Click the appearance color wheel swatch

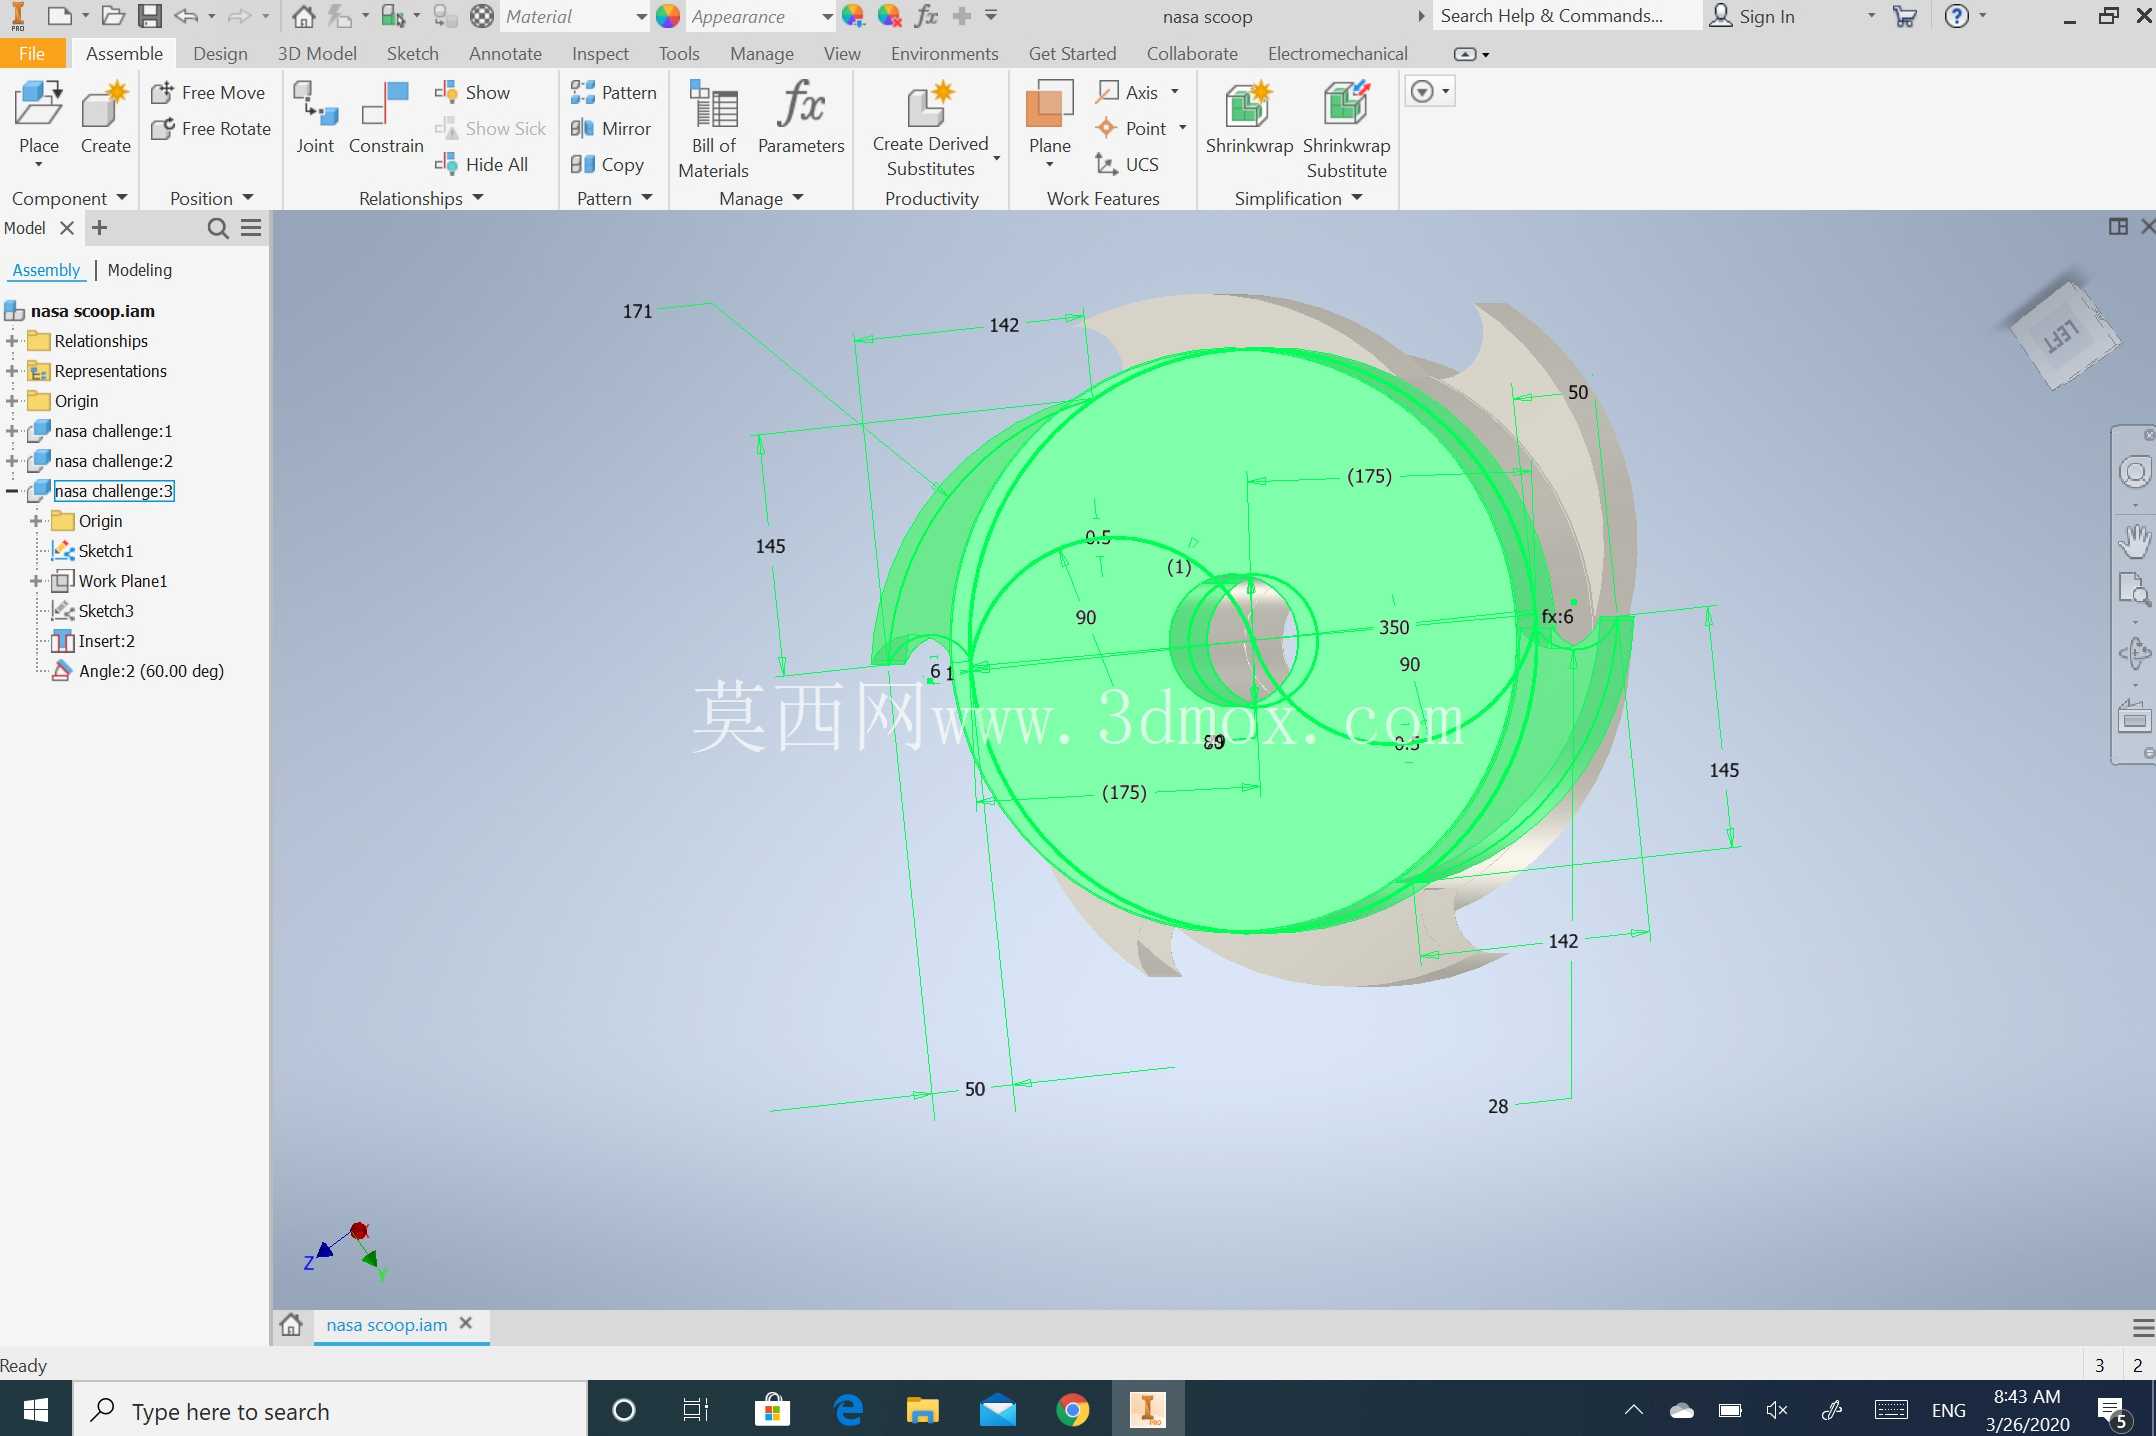pos(668,16)
